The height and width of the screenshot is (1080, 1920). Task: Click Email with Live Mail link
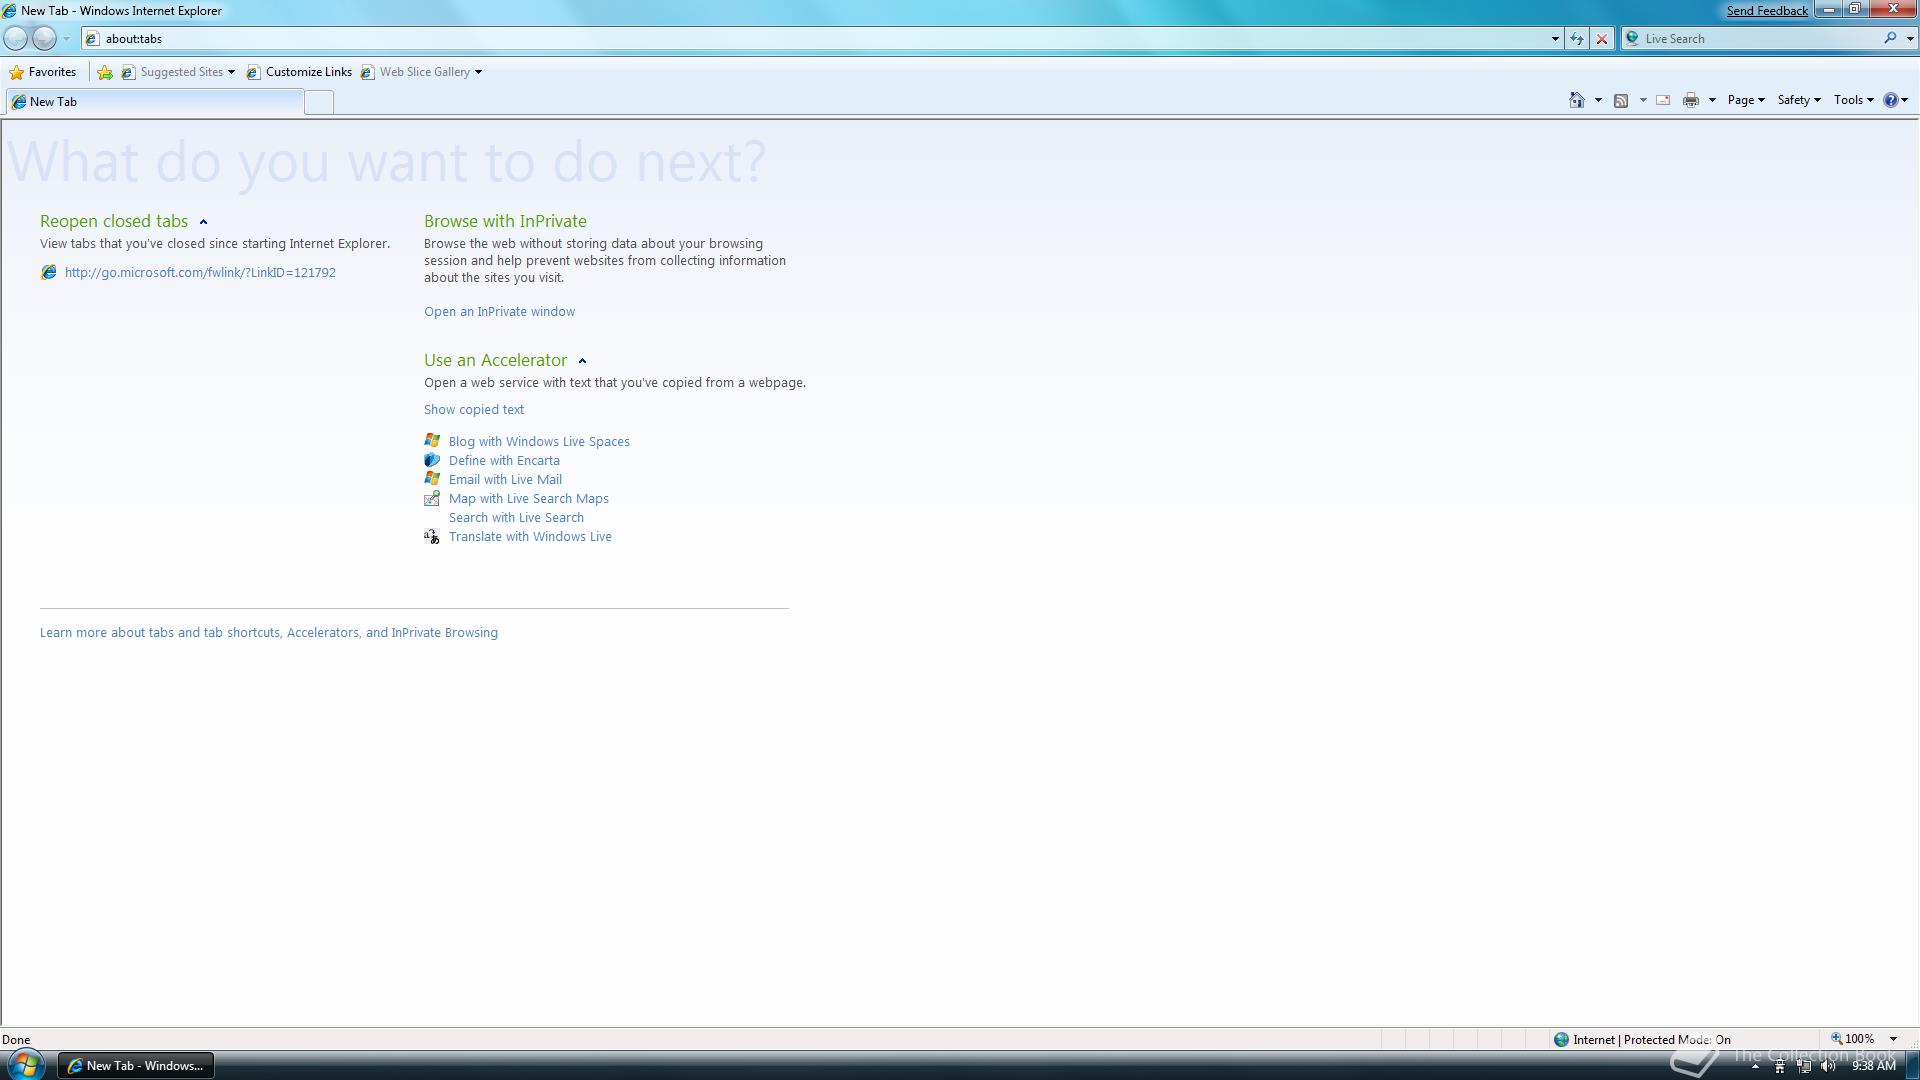tap(505, 479)
